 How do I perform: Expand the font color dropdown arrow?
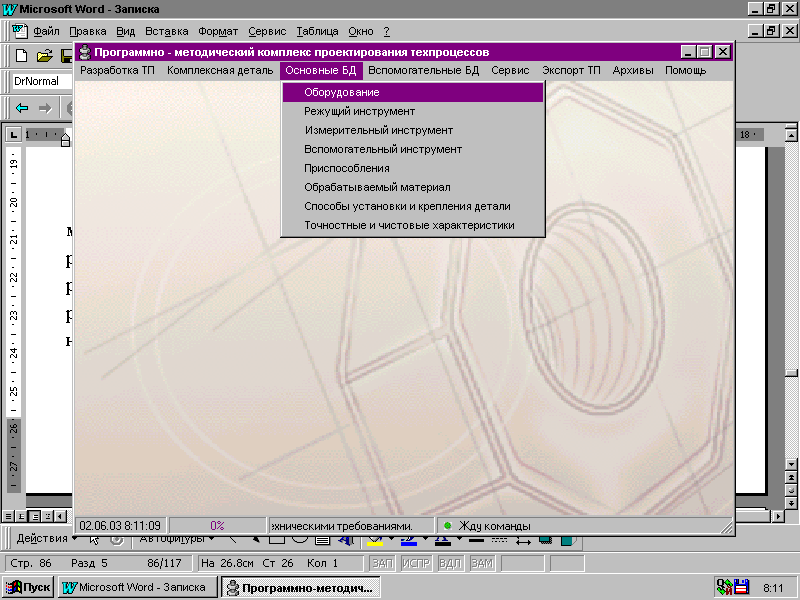click(459, 538)
